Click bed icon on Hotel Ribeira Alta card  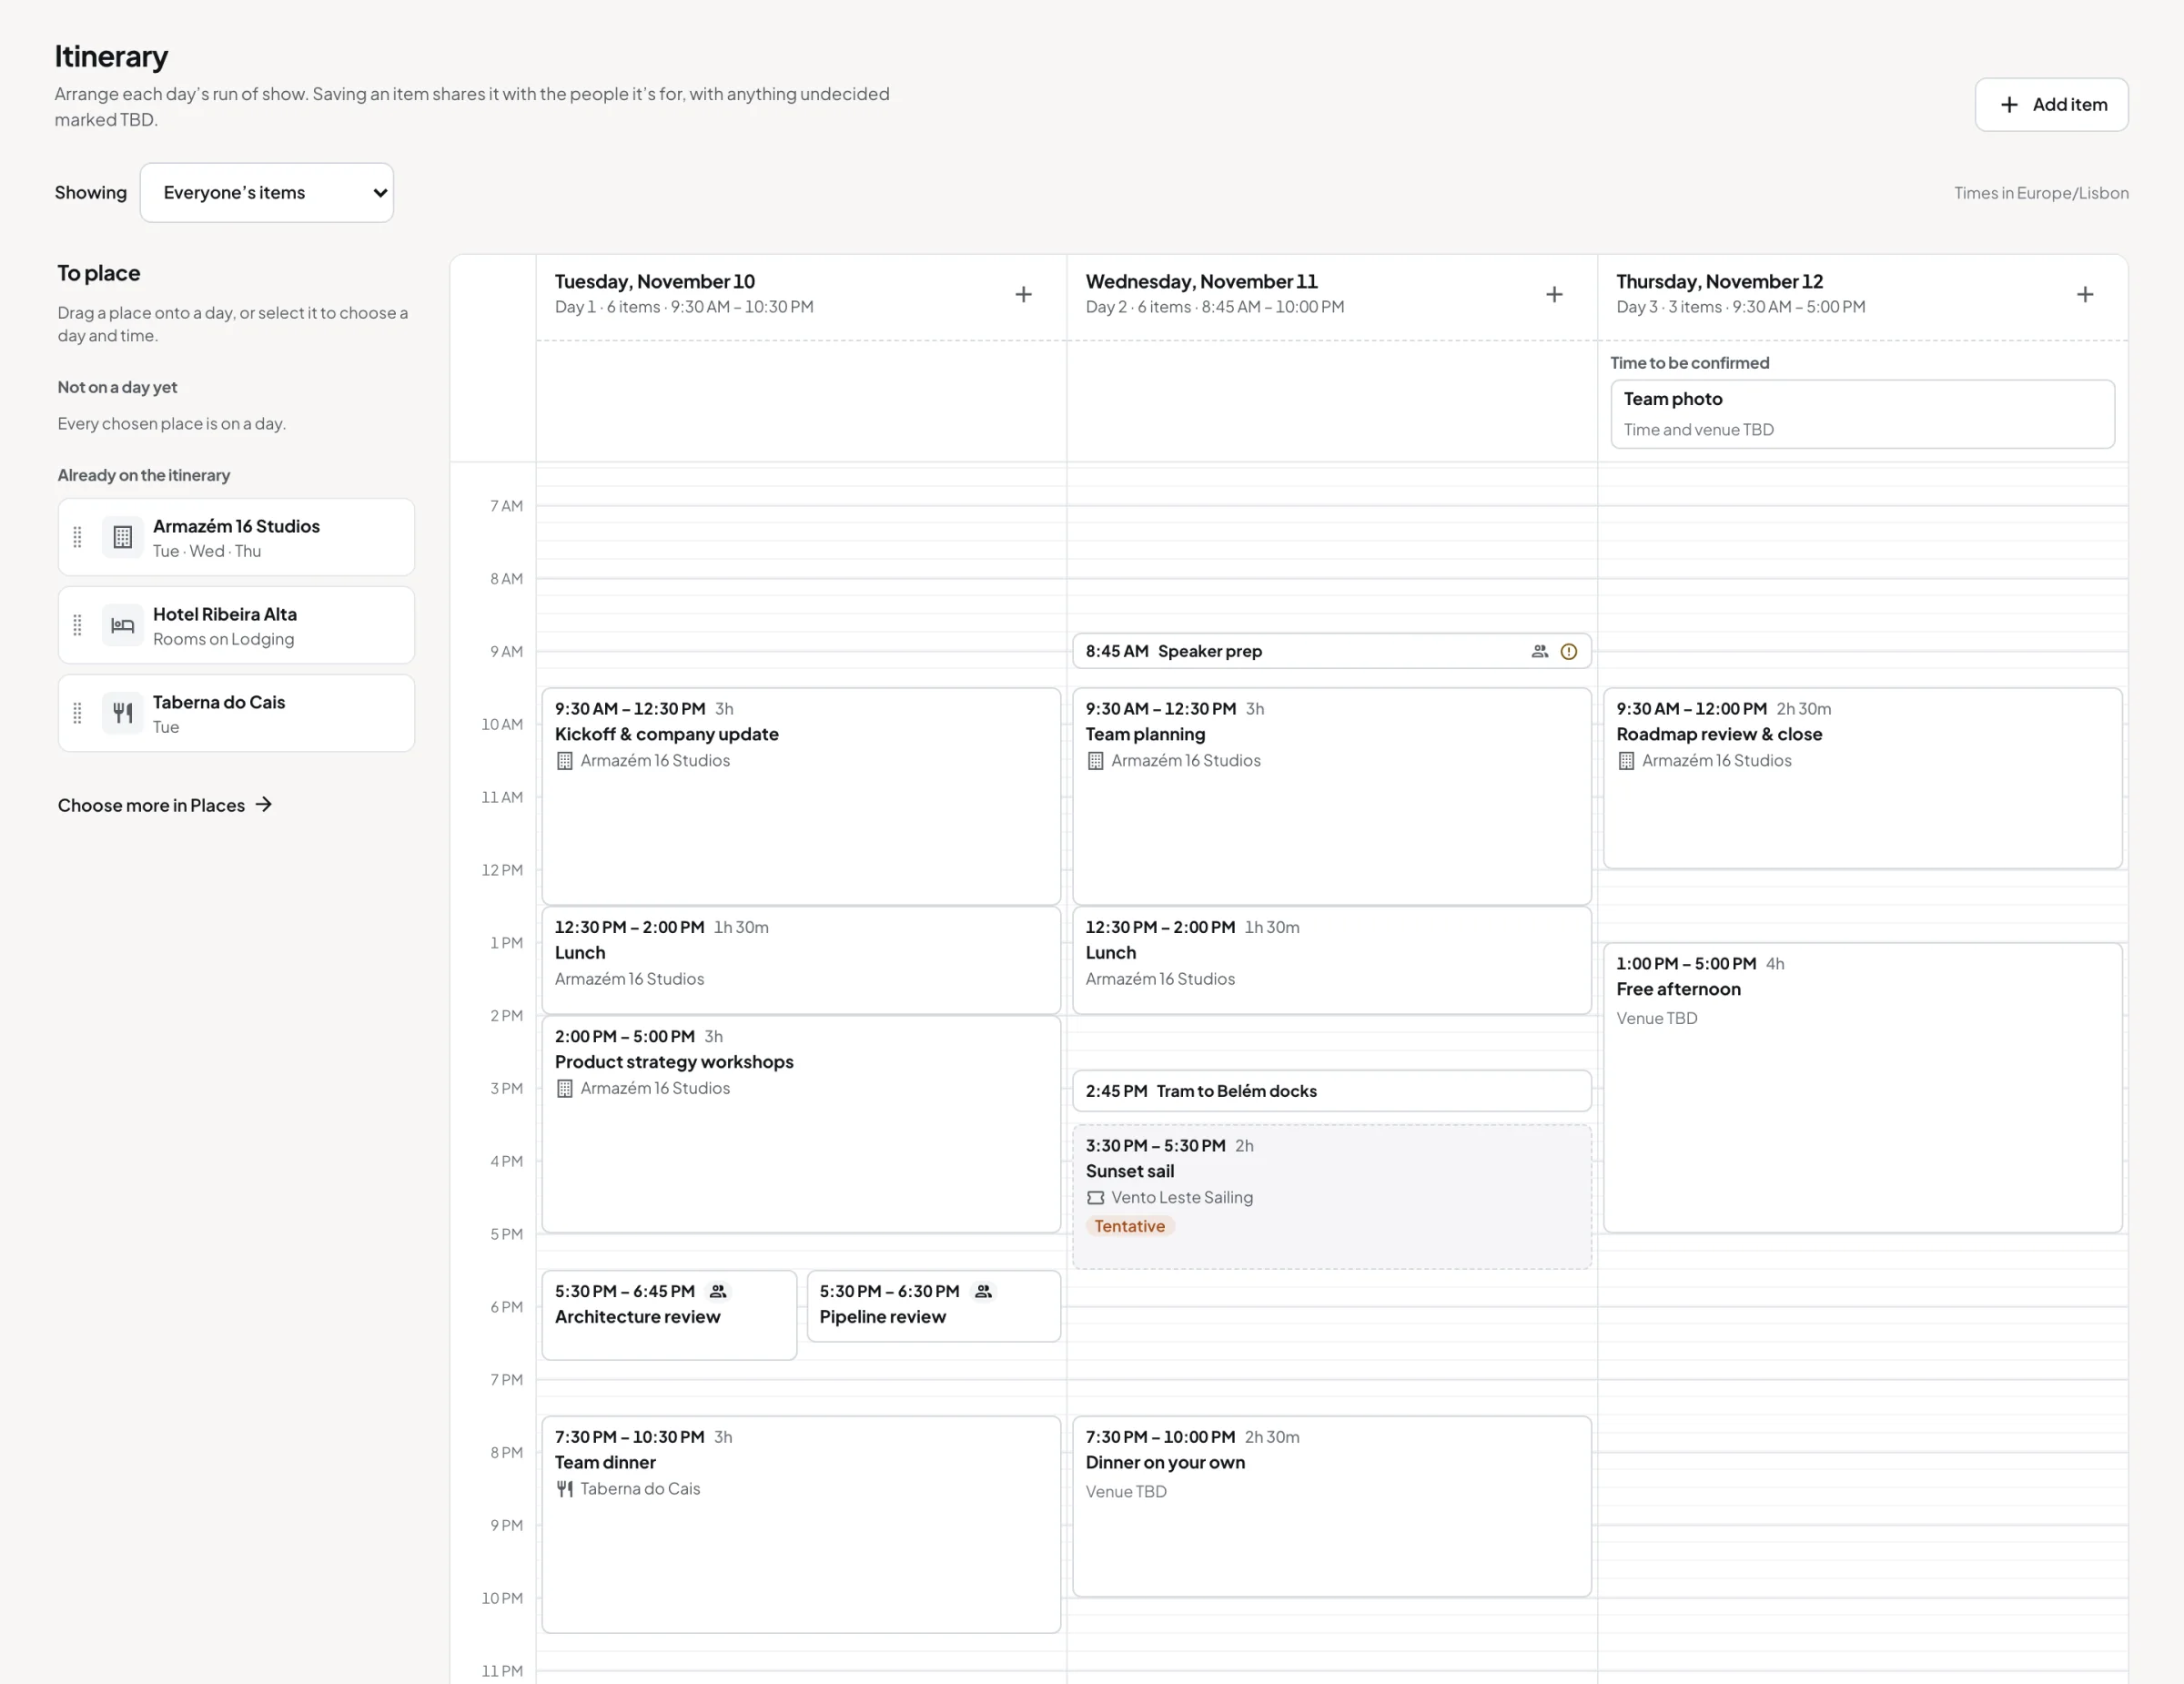coord(122,625)
